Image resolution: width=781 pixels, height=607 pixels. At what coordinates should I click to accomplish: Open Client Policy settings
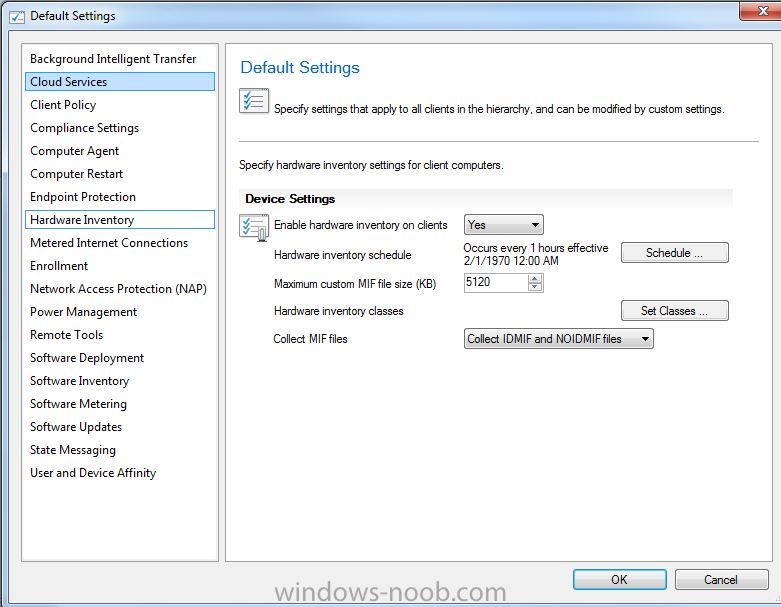[x=120, y=105]
